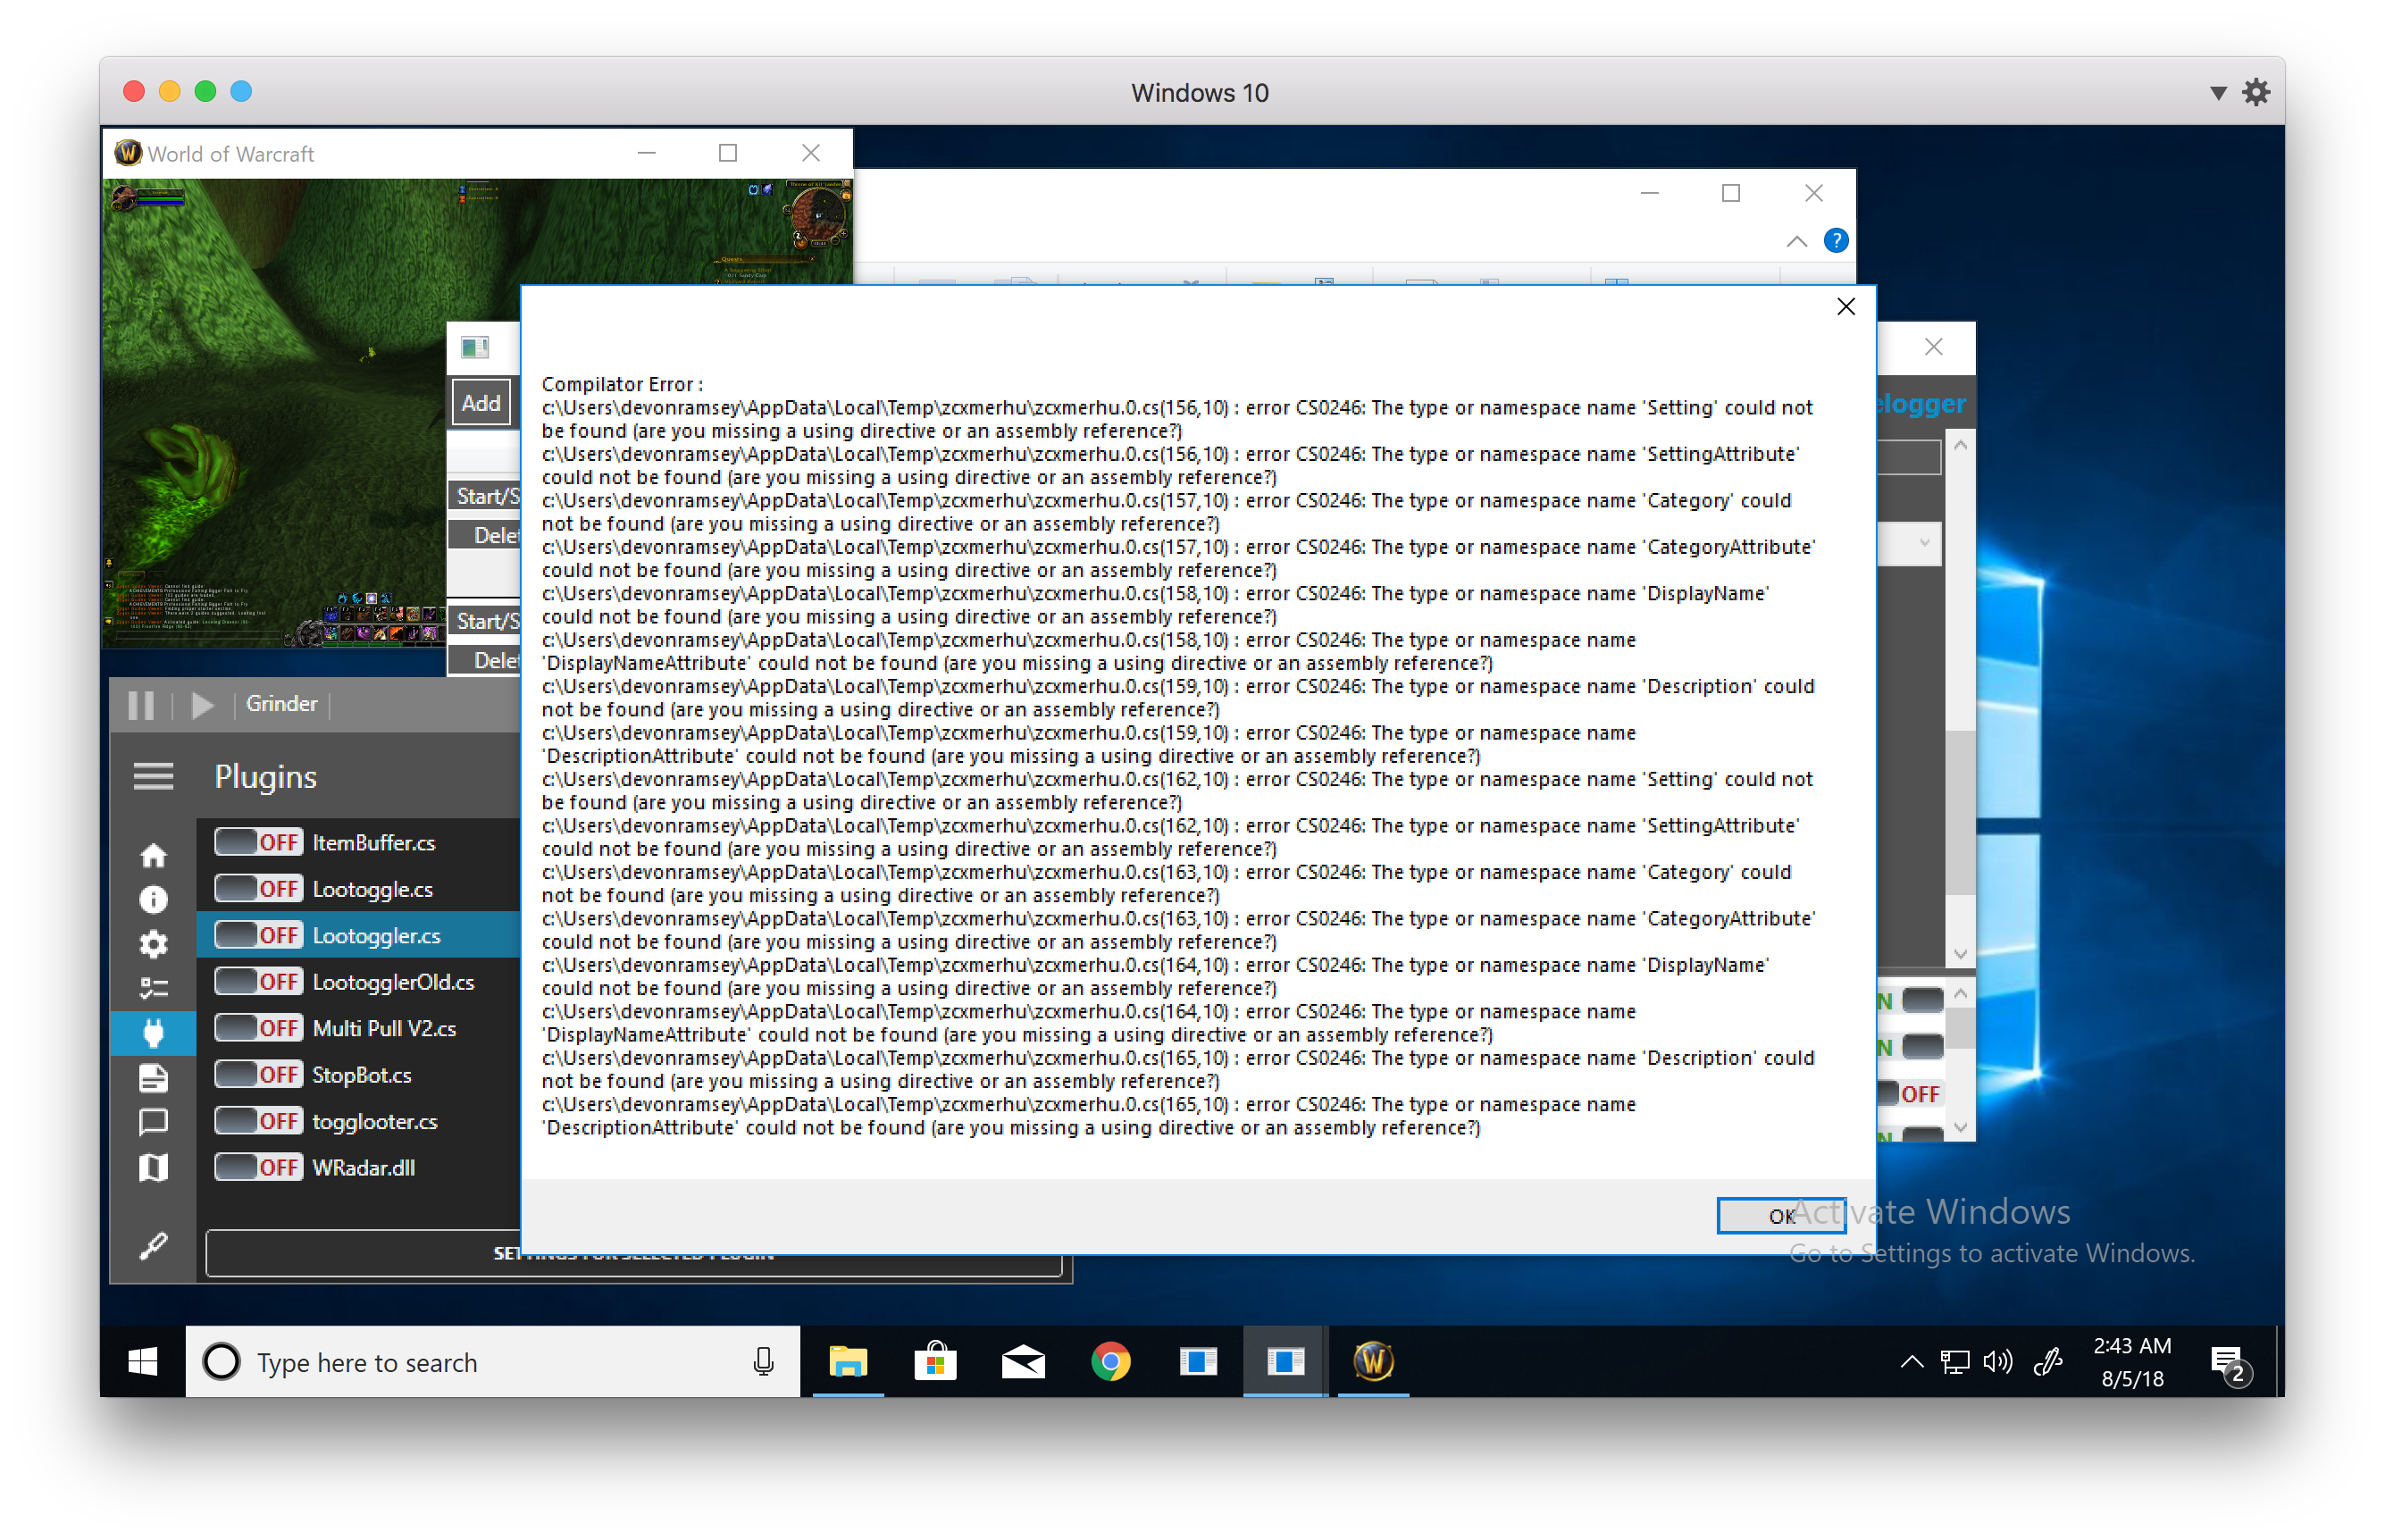Open the VM settings gear icon

(x=2256, y=93)
